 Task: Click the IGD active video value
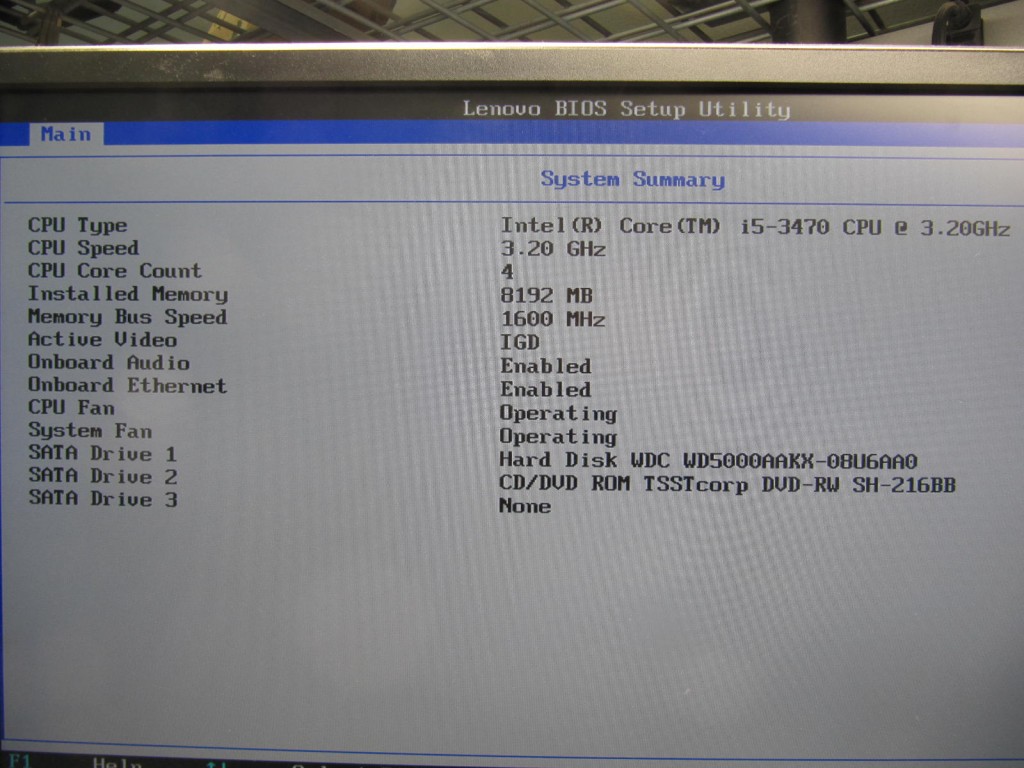(520, 342)
